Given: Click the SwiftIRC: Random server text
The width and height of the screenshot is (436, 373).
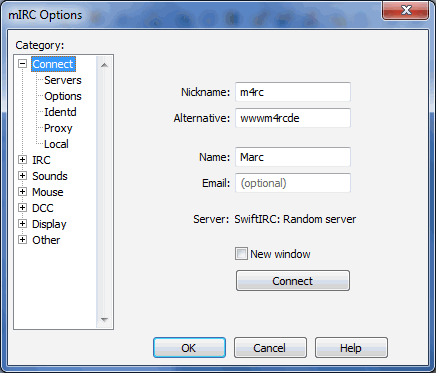Looking at the screenshot, I should pyautogui.click(x=295, y=219).
